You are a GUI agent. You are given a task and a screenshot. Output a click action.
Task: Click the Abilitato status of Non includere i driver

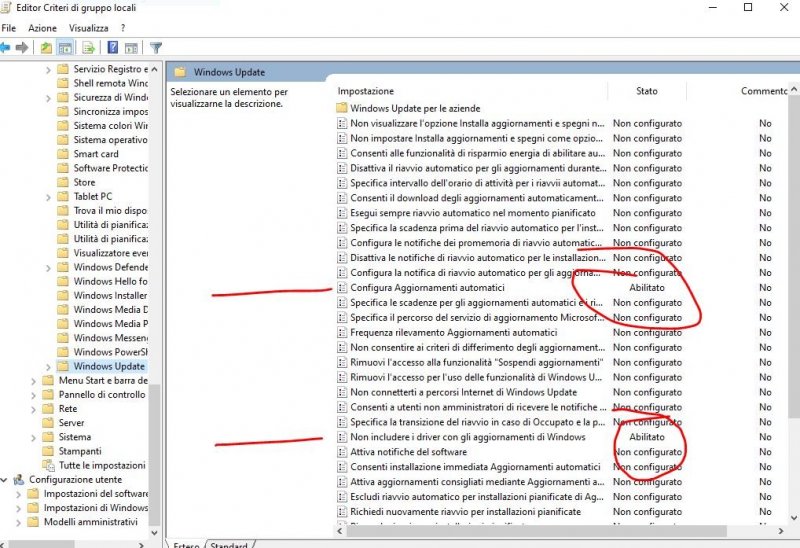(x=647, y=437)
